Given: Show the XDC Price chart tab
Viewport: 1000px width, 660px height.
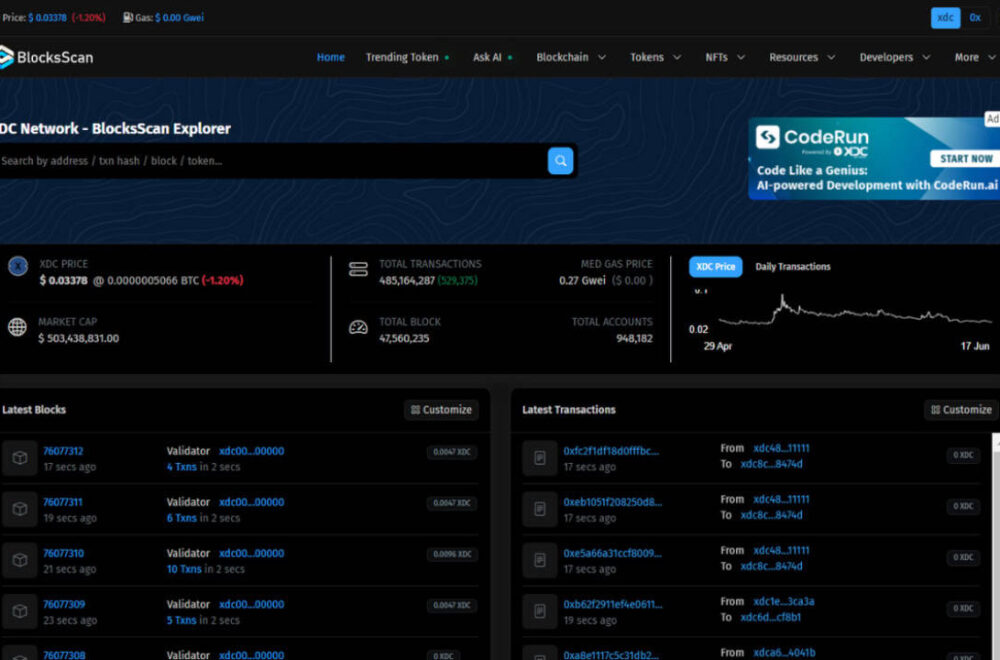Looking at the screenshot, I should pos(715,267).
